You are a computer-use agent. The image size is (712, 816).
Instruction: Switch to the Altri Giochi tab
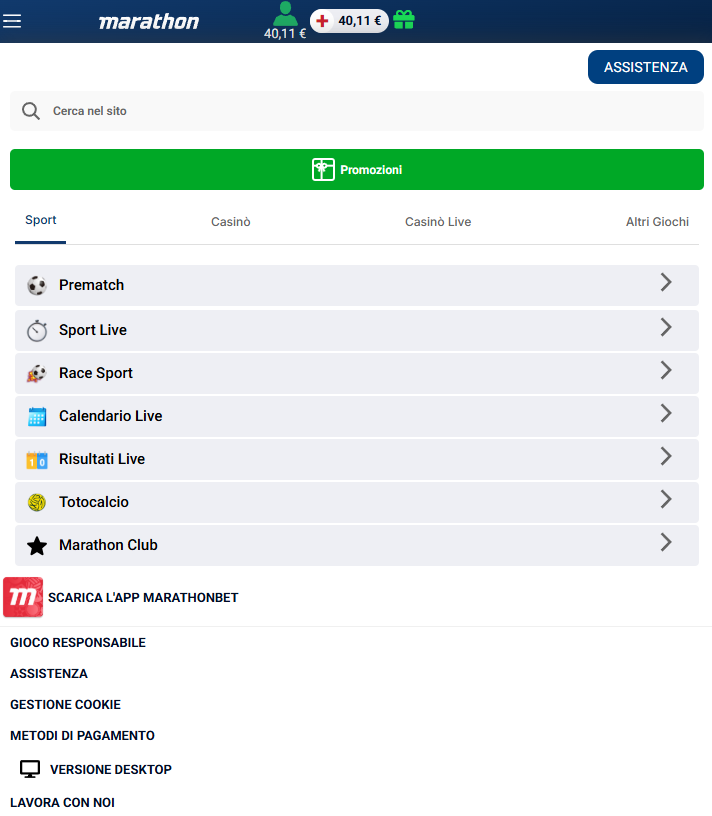657,222
